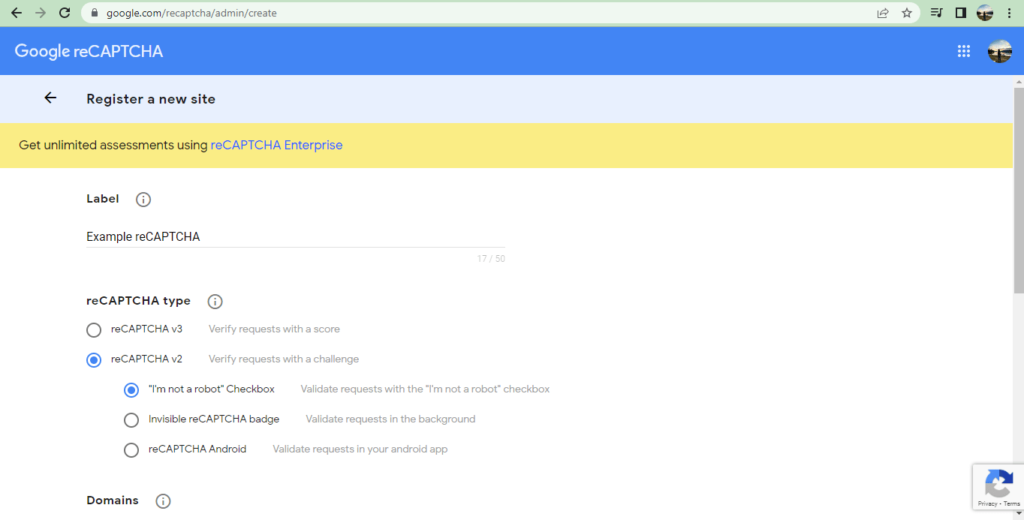Click the Label info icon
1024x520 pixels.
point(143,200)
